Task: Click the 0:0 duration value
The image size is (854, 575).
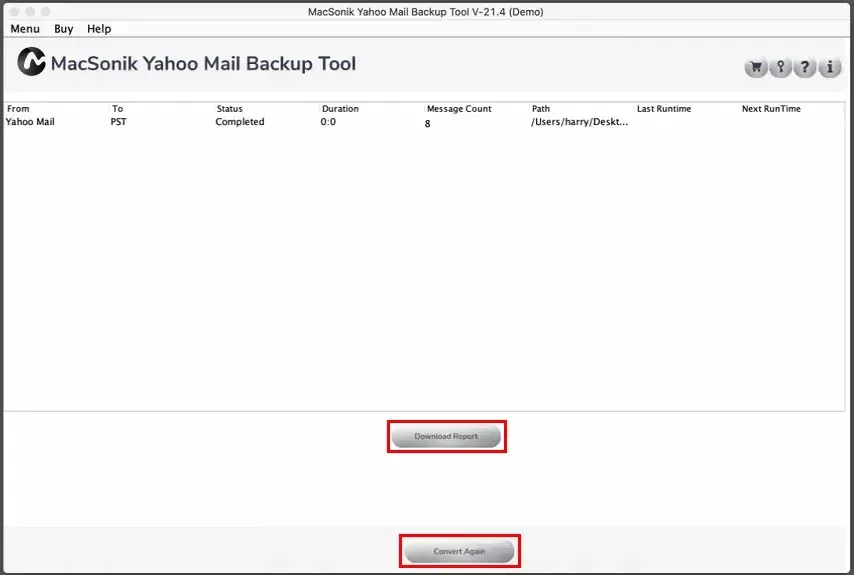Action: pyautogui.click(x=328, y=121)
